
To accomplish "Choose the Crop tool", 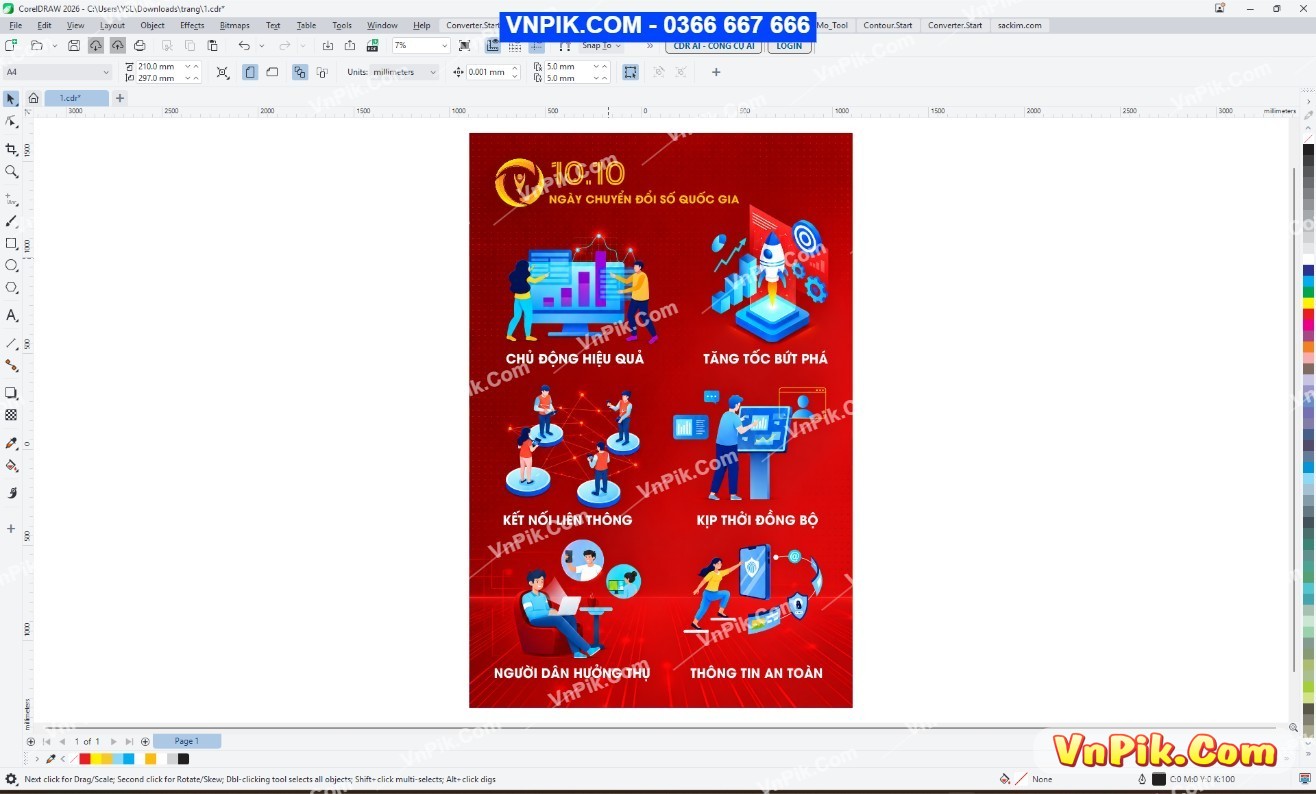I will point(11,149).
